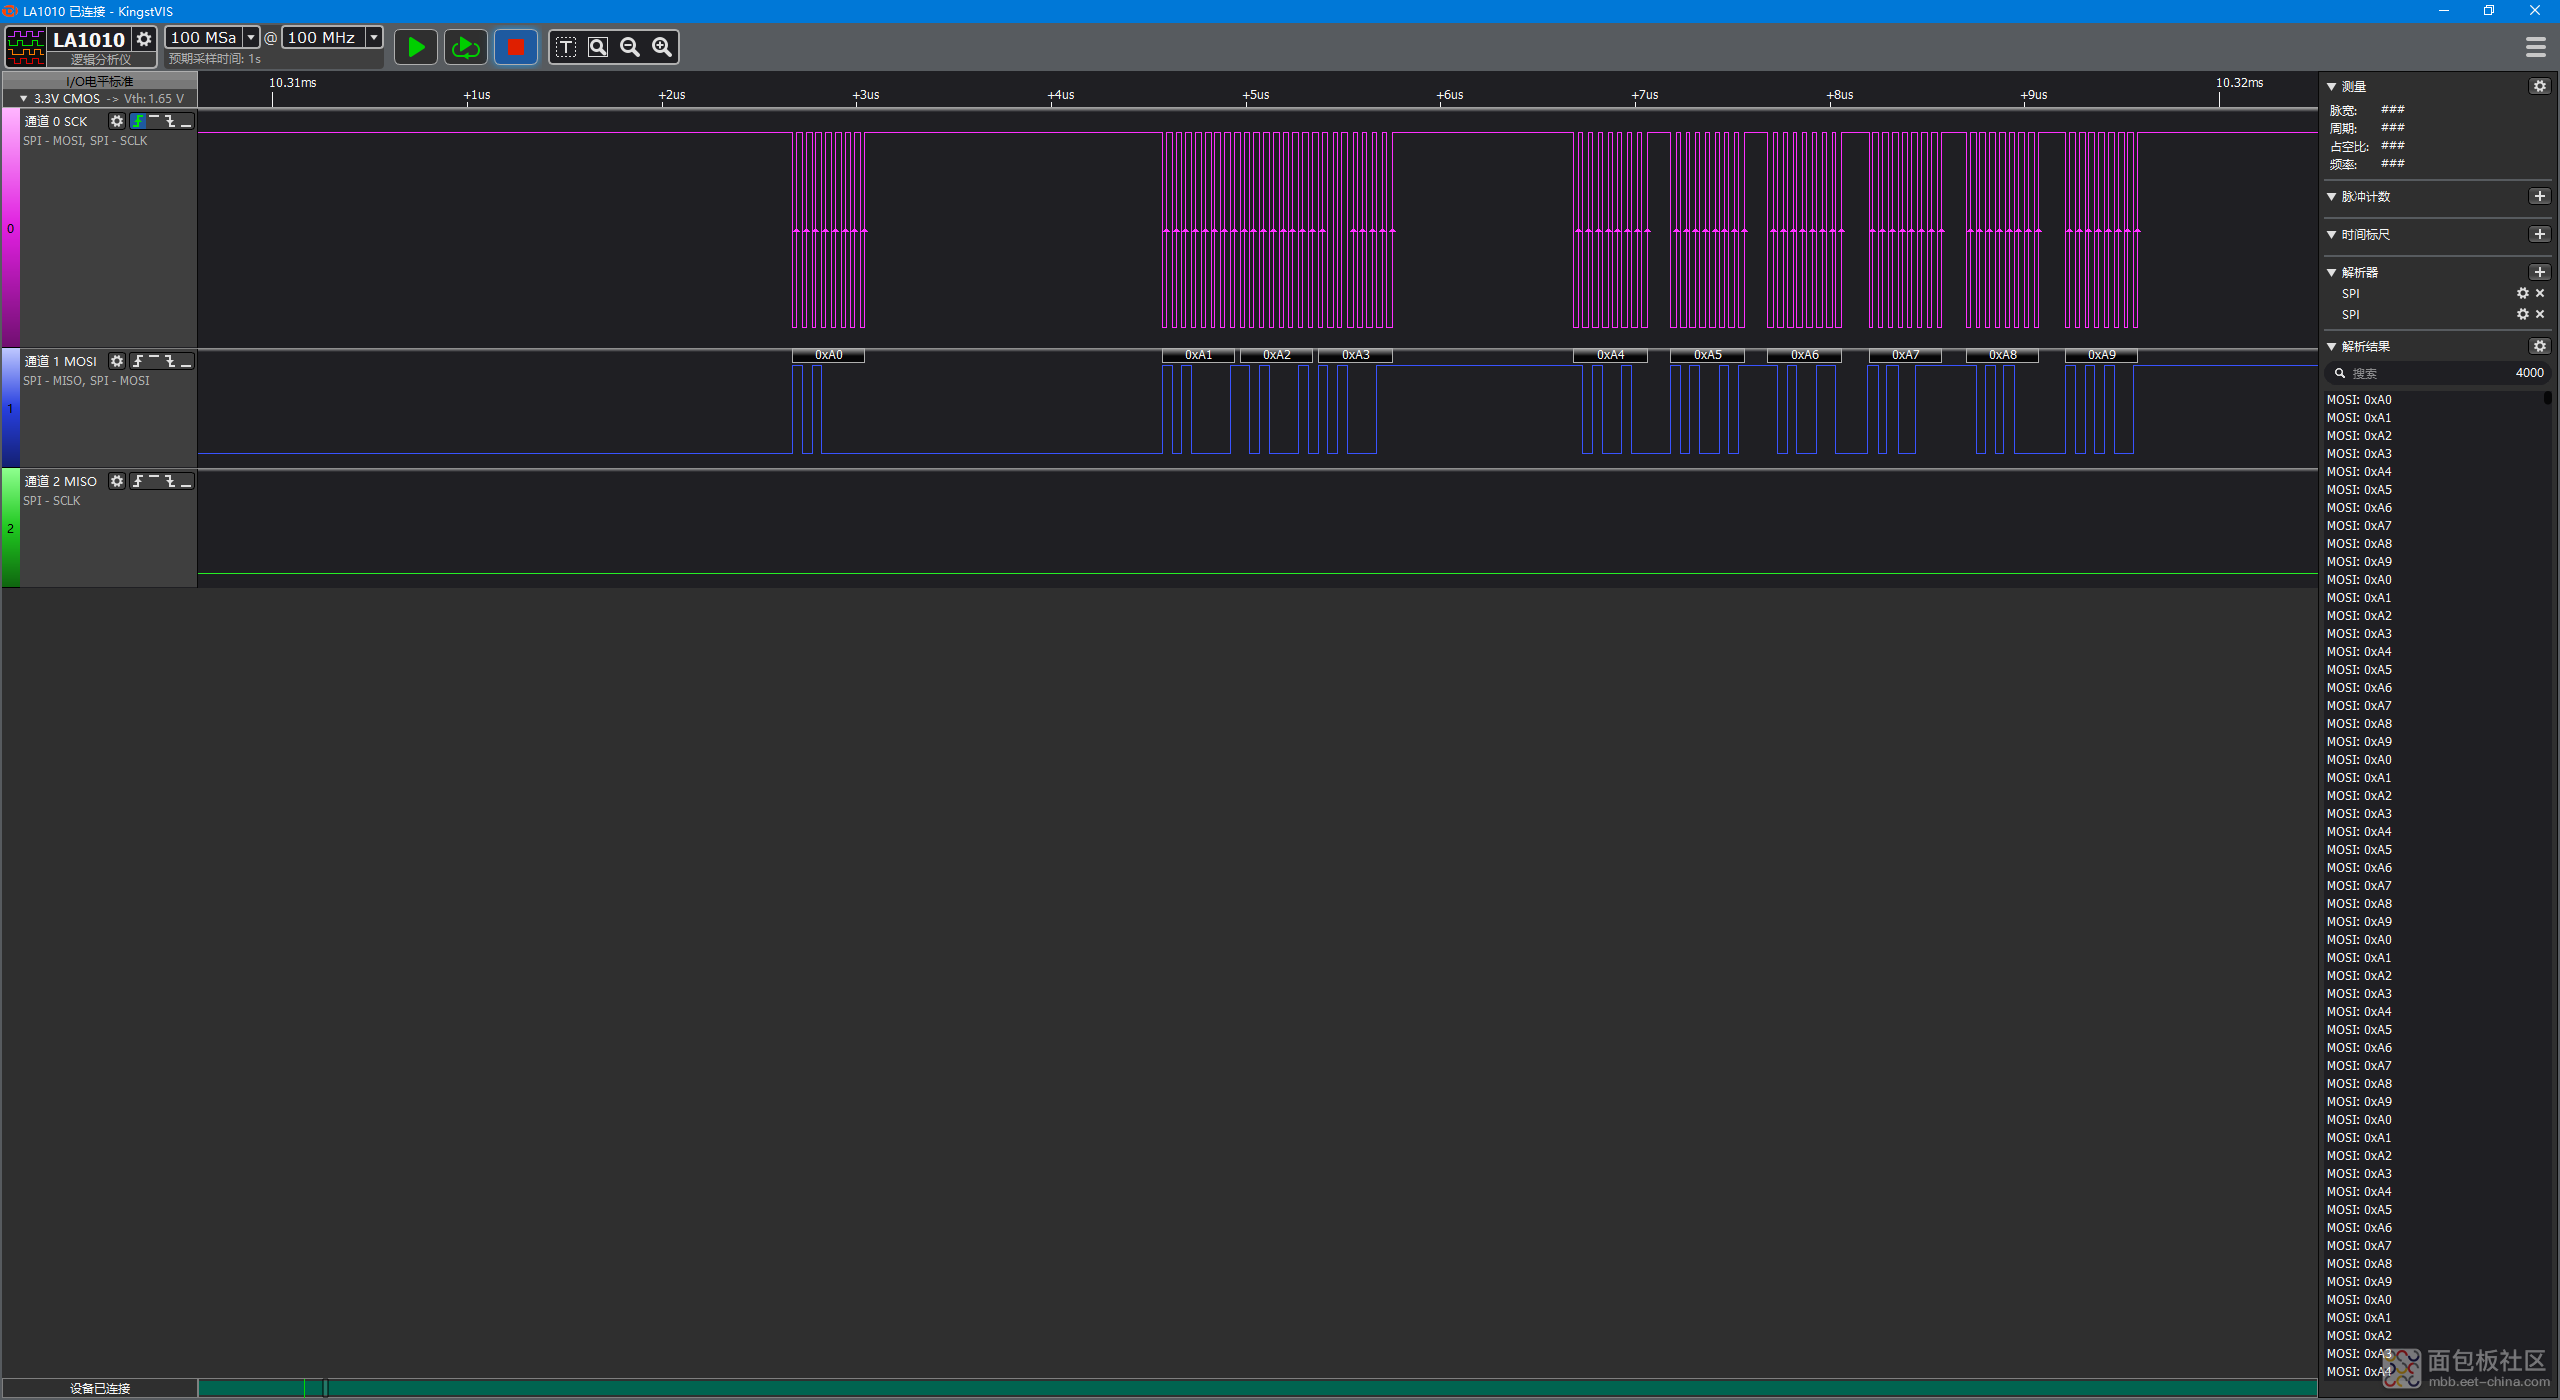Zoom in the waveform view
Image resolution: width=2560 pixels, height=1400 pixels.
(x=662, y=47)
